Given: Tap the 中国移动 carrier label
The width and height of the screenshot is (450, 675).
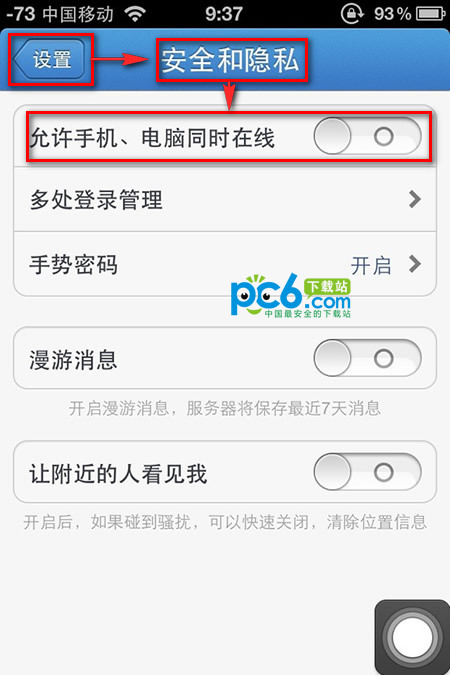Looking at the screenshot, I should coord(78,14).
